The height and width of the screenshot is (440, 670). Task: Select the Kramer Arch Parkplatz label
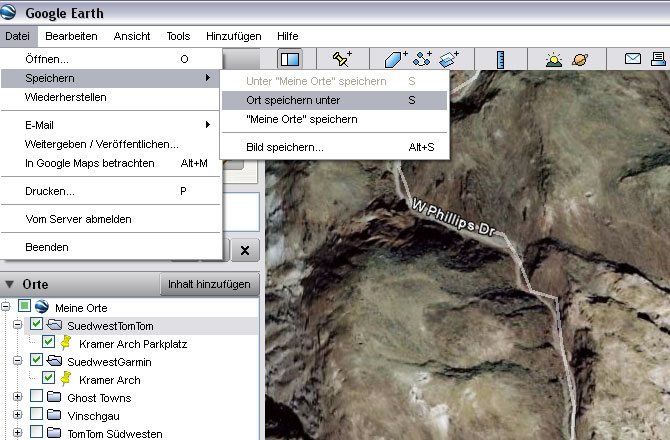coord(133,344)
